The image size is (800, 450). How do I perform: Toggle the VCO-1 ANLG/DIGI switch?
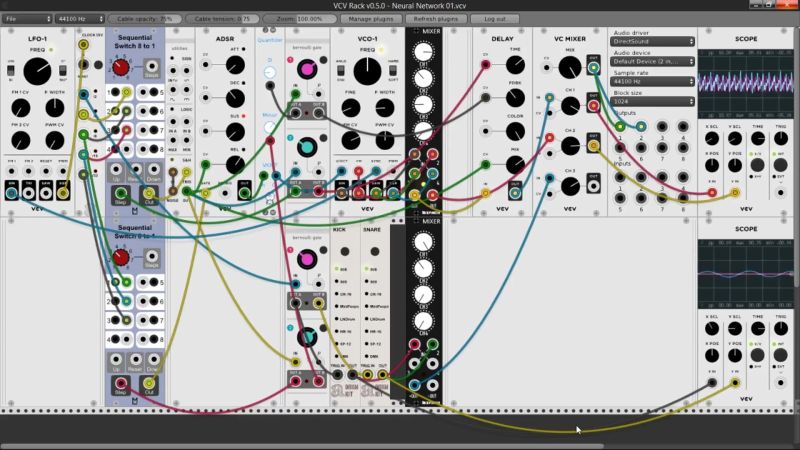click(341, 70)
